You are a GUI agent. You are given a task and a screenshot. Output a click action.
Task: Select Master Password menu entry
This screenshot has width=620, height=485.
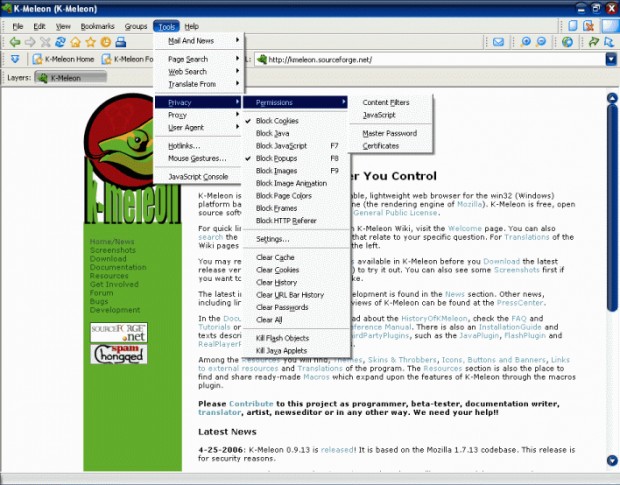tap(390, 133)
